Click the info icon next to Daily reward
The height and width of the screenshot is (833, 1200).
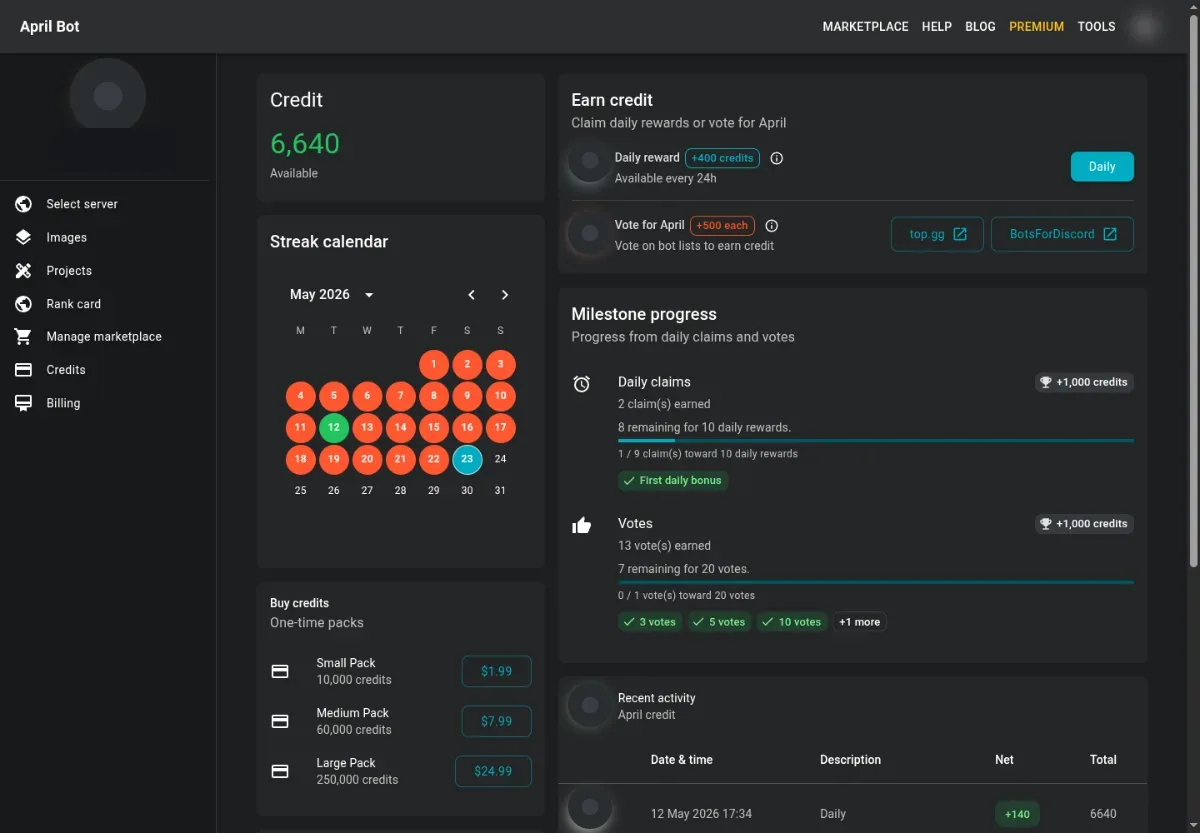click(777, 158)
